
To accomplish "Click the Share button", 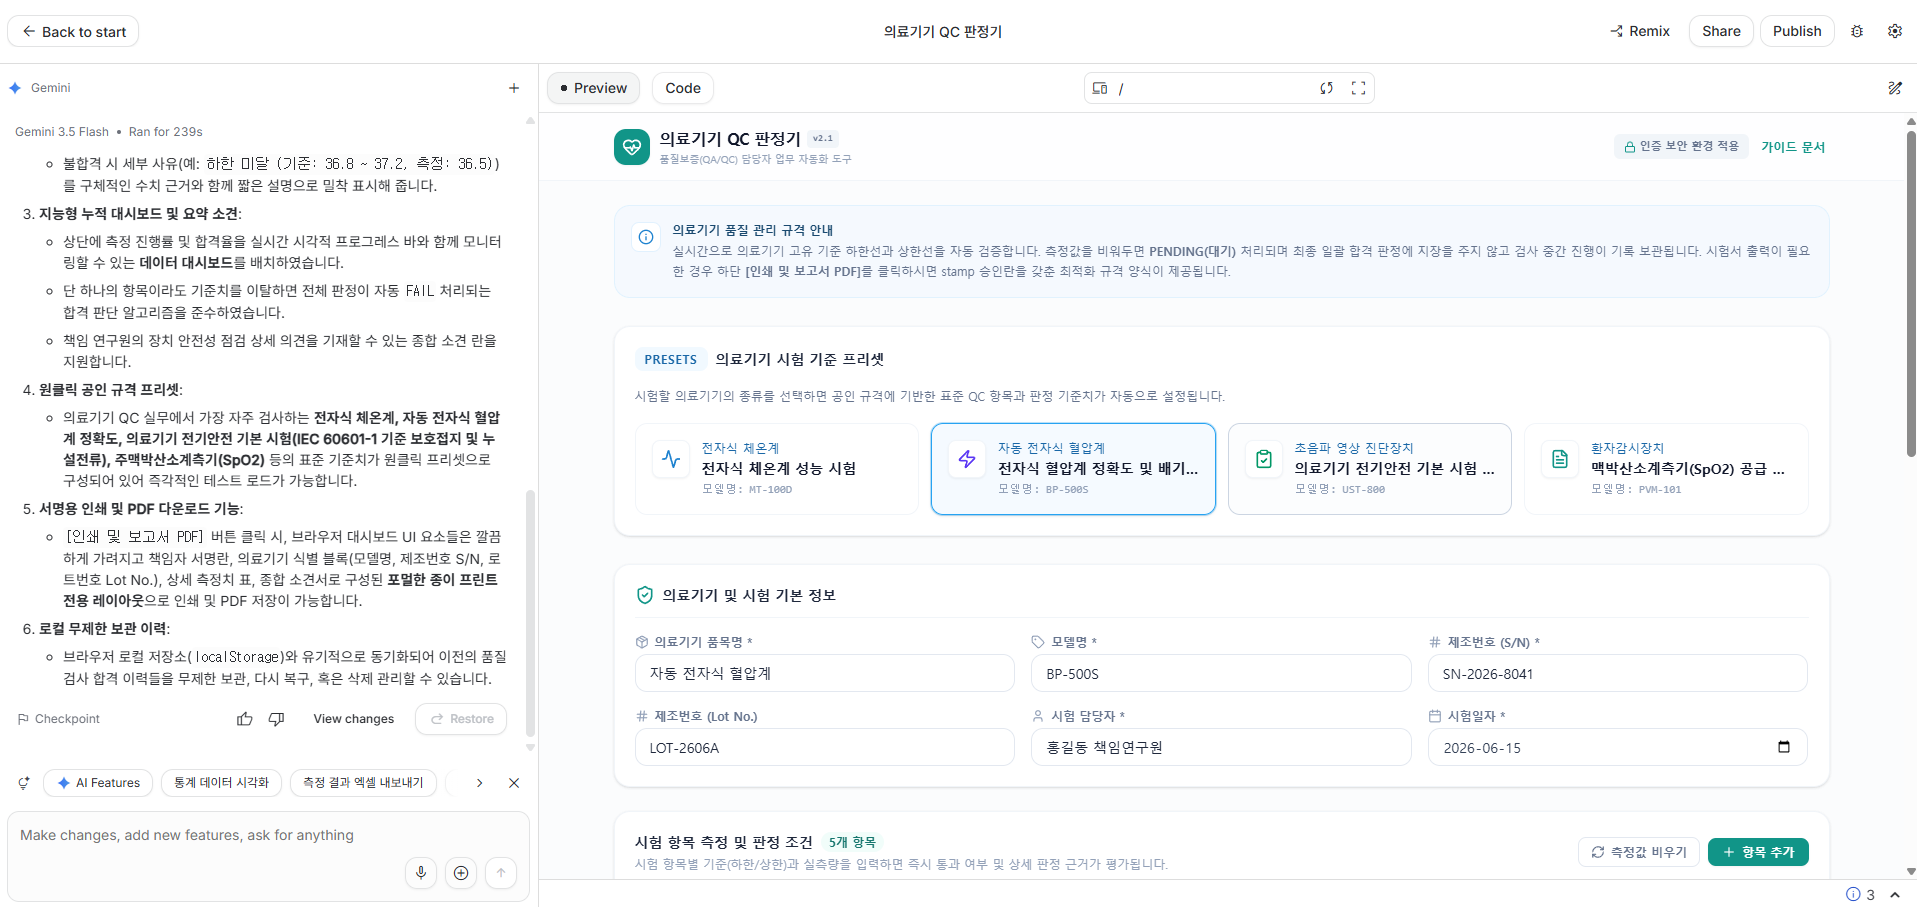I will point(1721,31).
